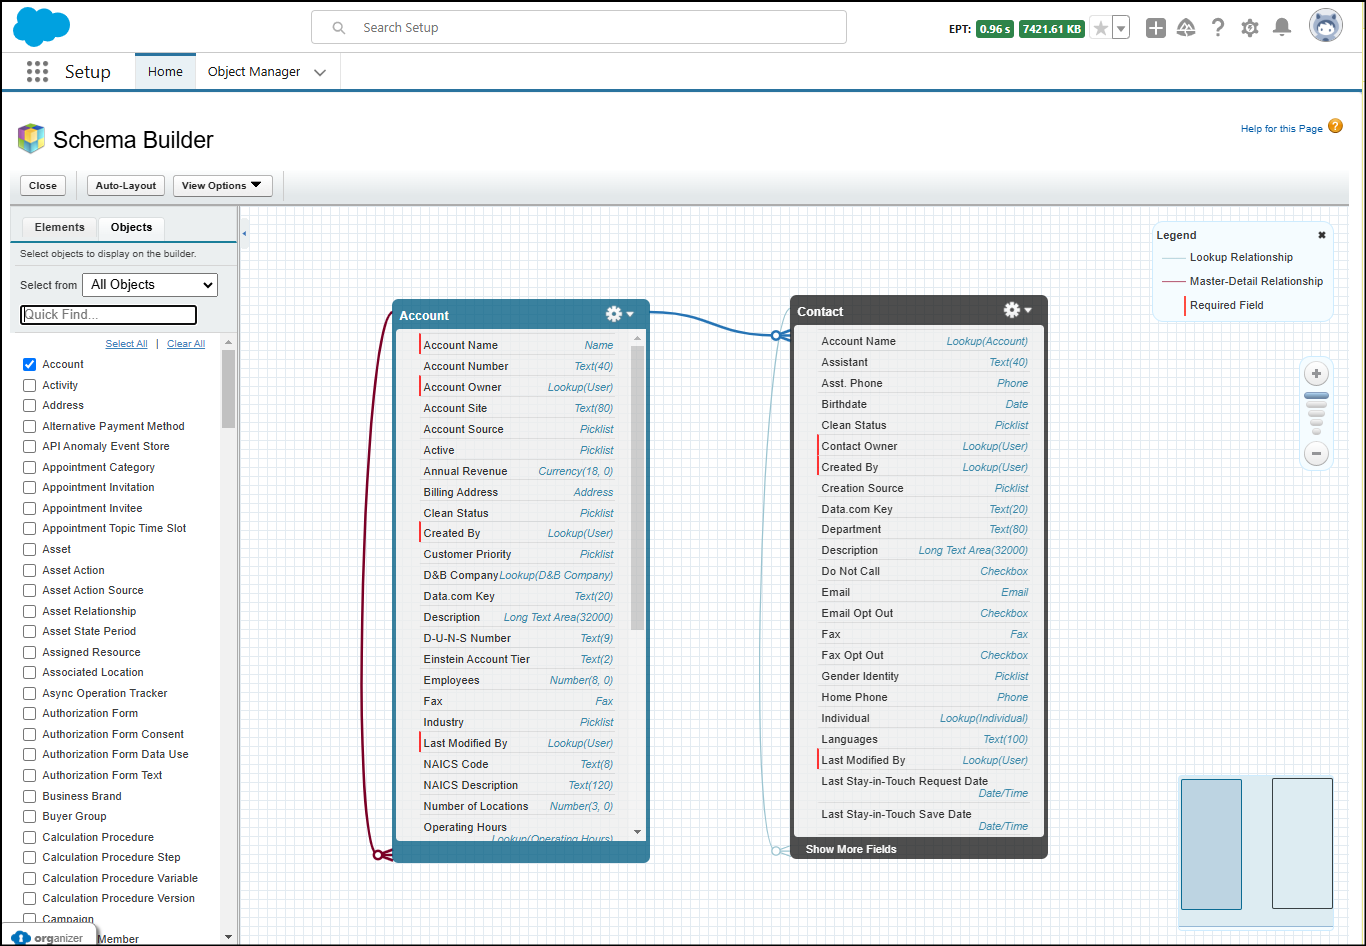Open the setup gear in header
This screenshot has height=946, width=1366.
pyautogui.click(x=1250, y=28)
